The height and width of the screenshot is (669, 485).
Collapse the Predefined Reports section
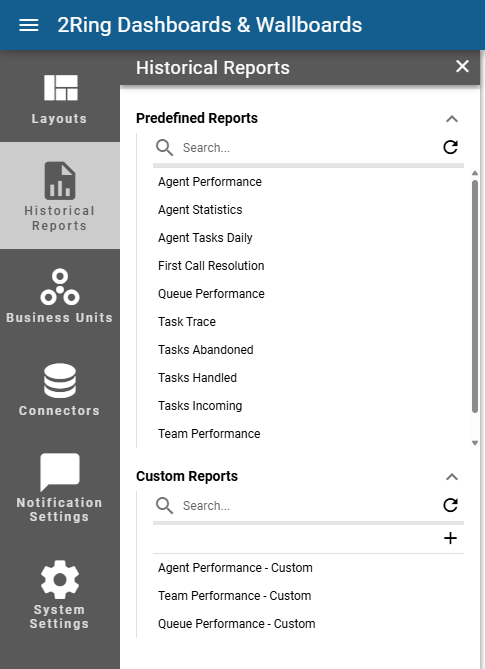point(452,119)
